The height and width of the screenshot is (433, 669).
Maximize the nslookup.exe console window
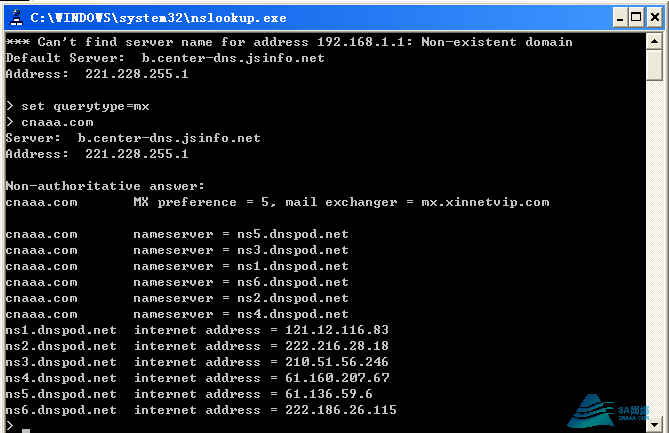click(636, 17)
